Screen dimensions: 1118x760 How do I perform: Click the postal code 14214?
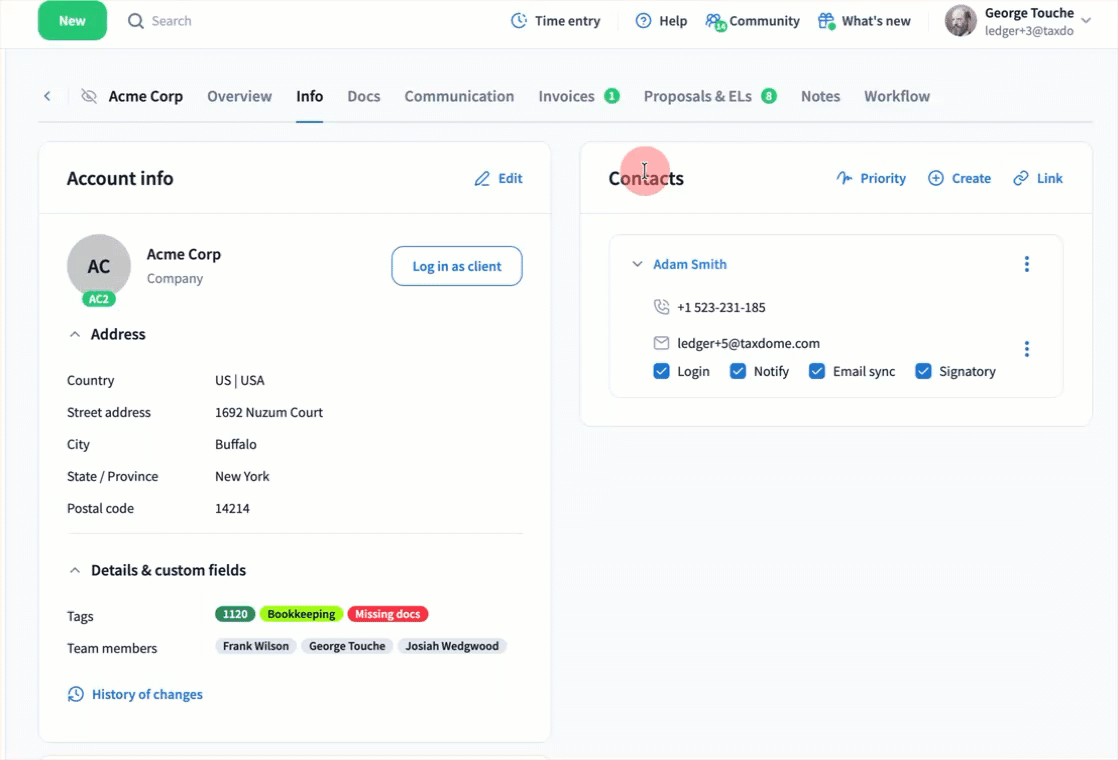point(232,508)
